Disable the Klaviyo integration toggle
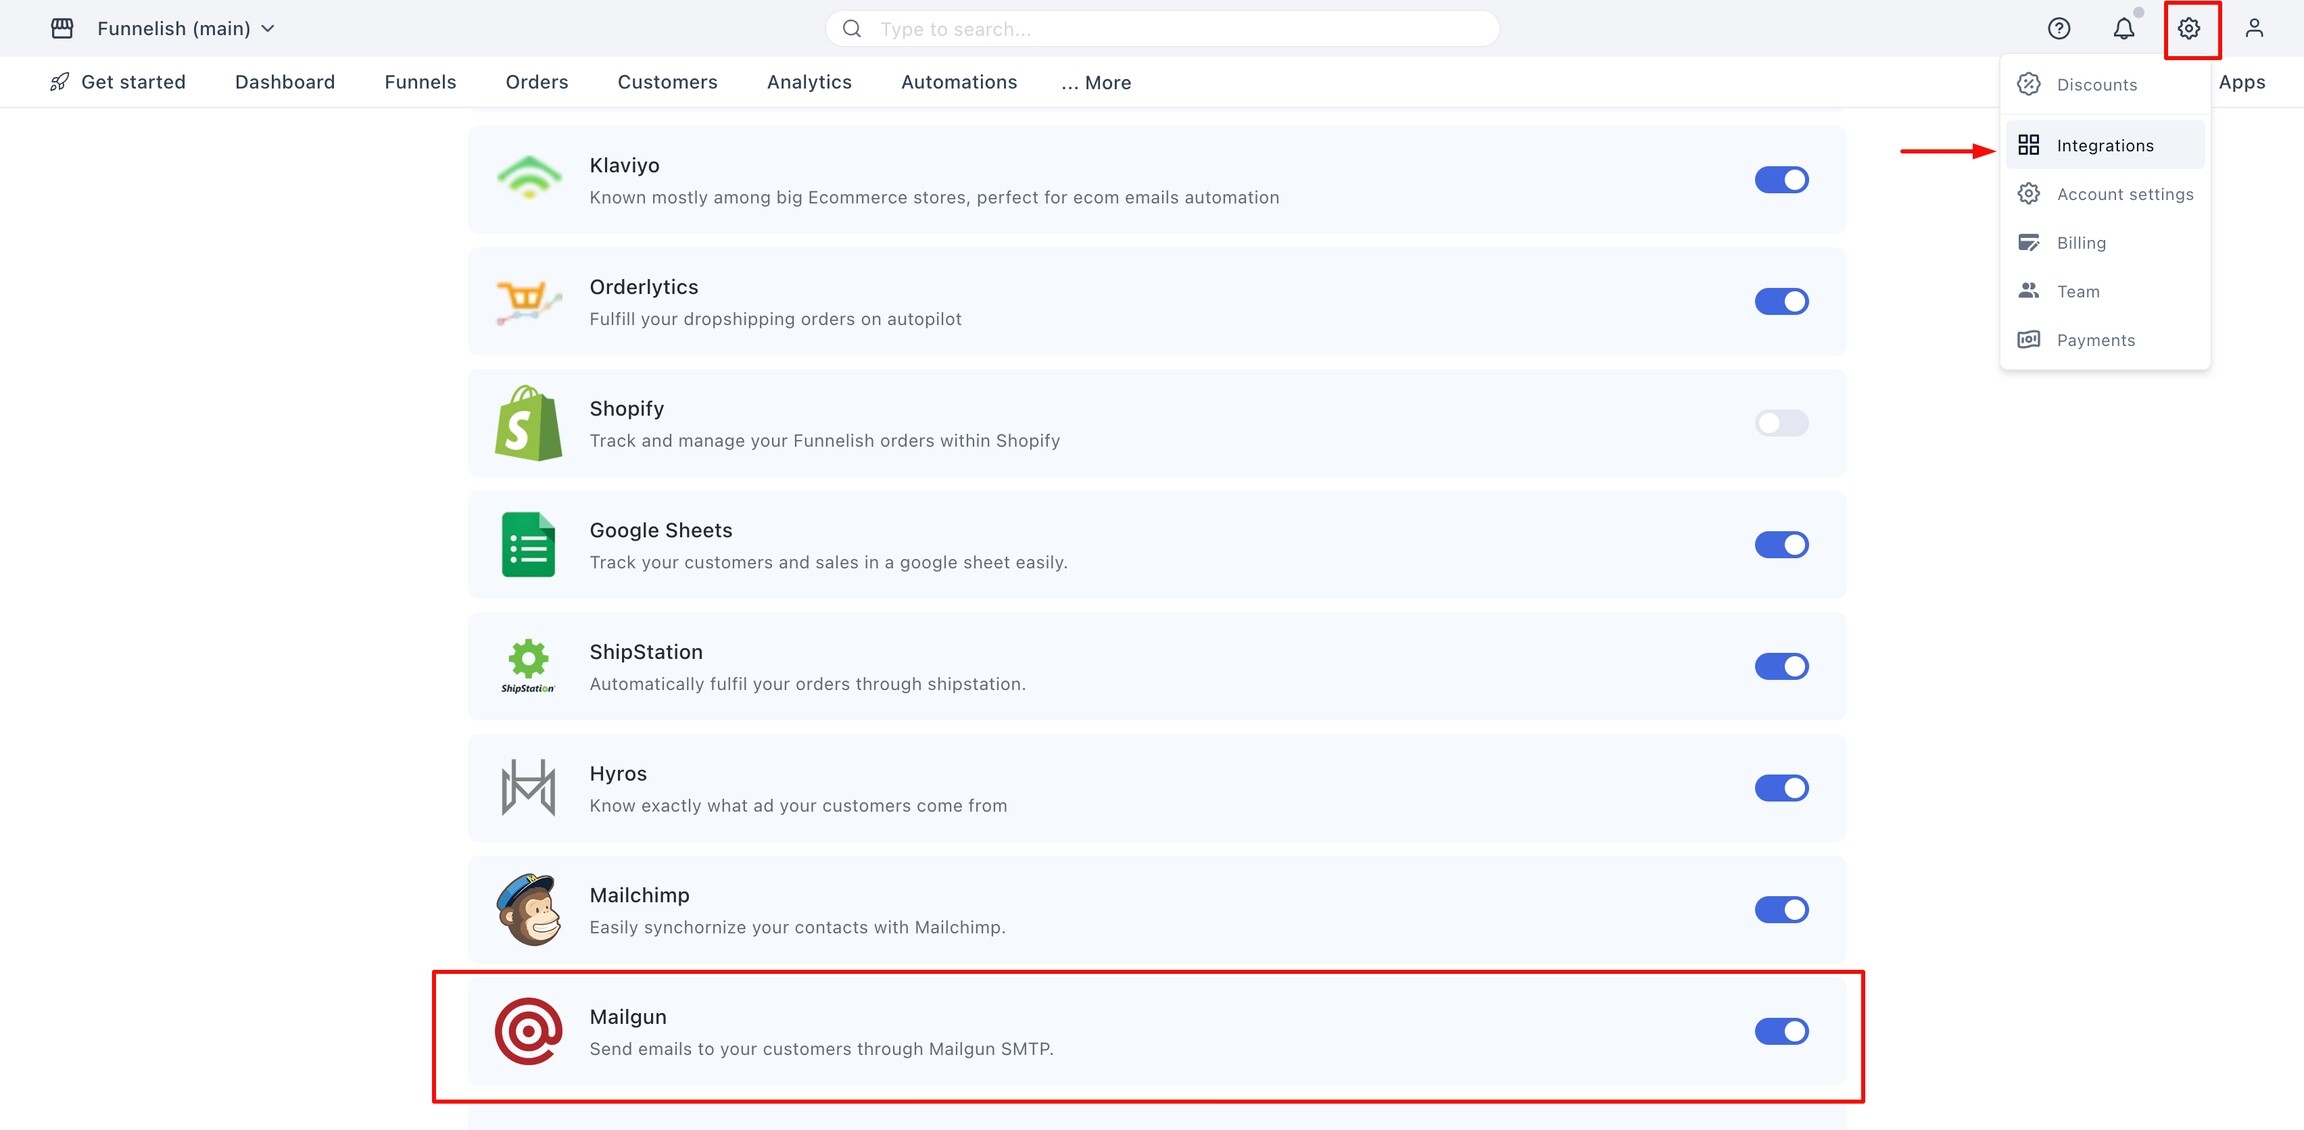Screen dimensions: 2304x1130 pyautogui.click(x=1781, y=180)
